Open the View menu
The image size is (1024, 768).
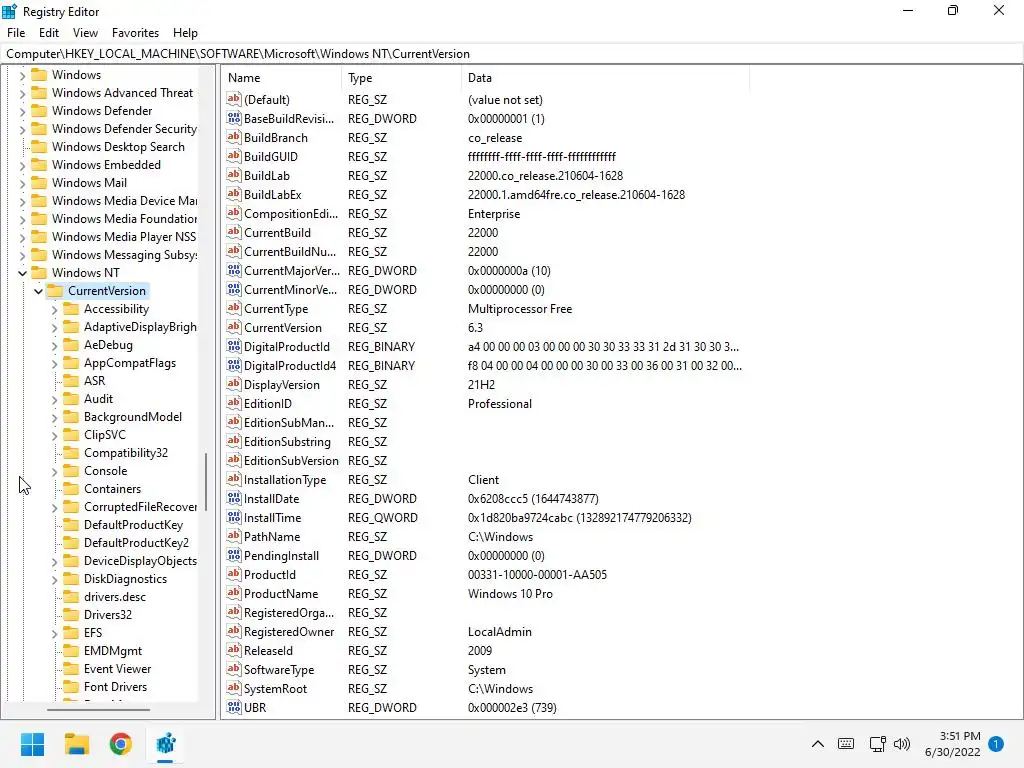tap(86, 33)
